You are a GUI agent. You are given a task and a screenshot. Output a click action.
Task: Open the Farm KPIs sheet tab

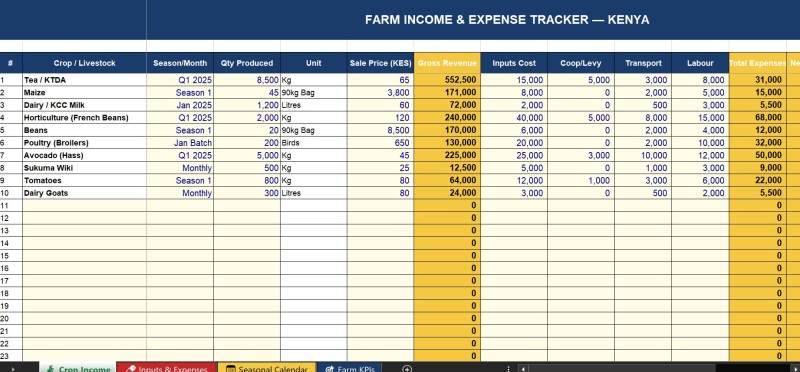[349, 368]
